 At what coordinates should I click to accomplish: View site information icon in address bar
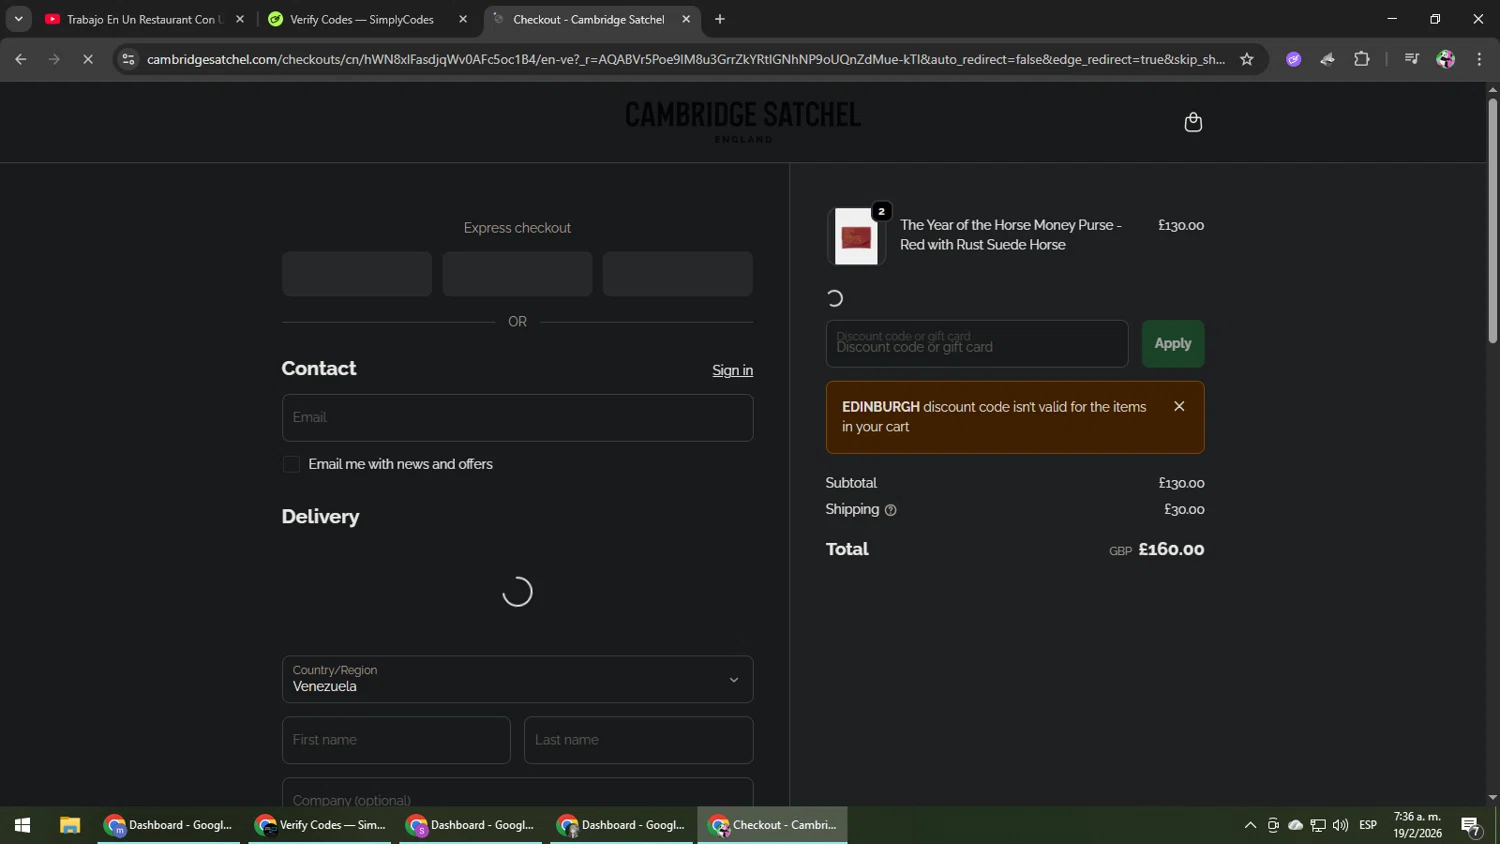[128, 59]
